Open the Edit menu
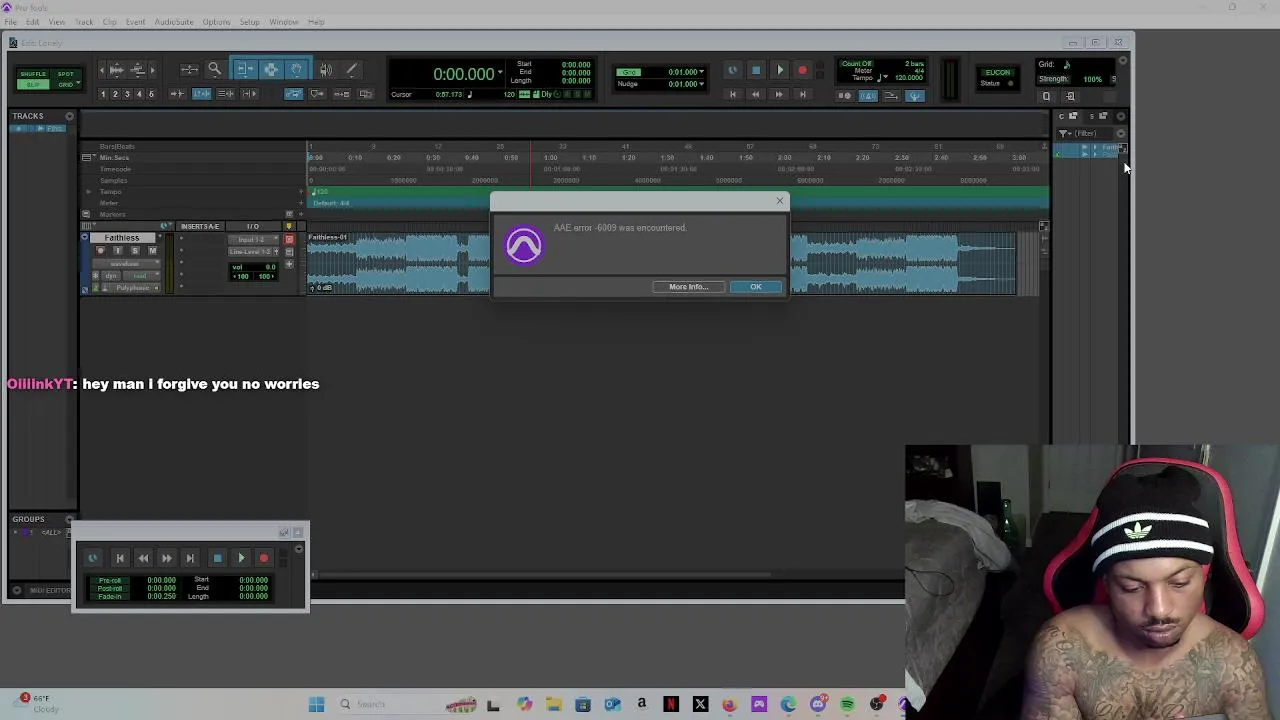 33,22
